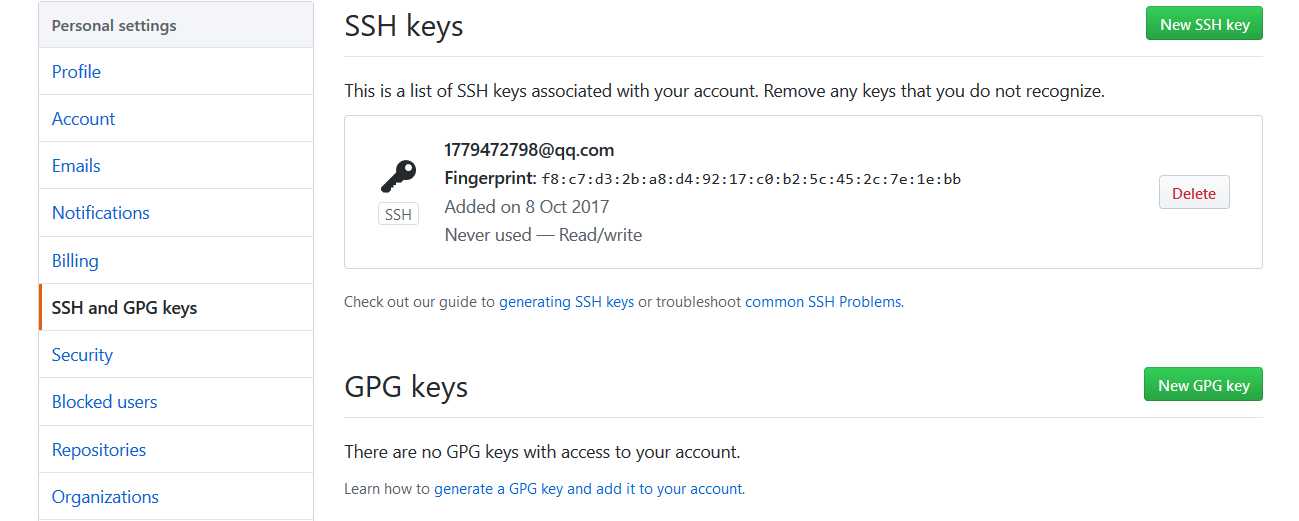Click the New SSH key button
Image resolution: width=1299 pixels, height=521 pixels.
coord(1204,24)
